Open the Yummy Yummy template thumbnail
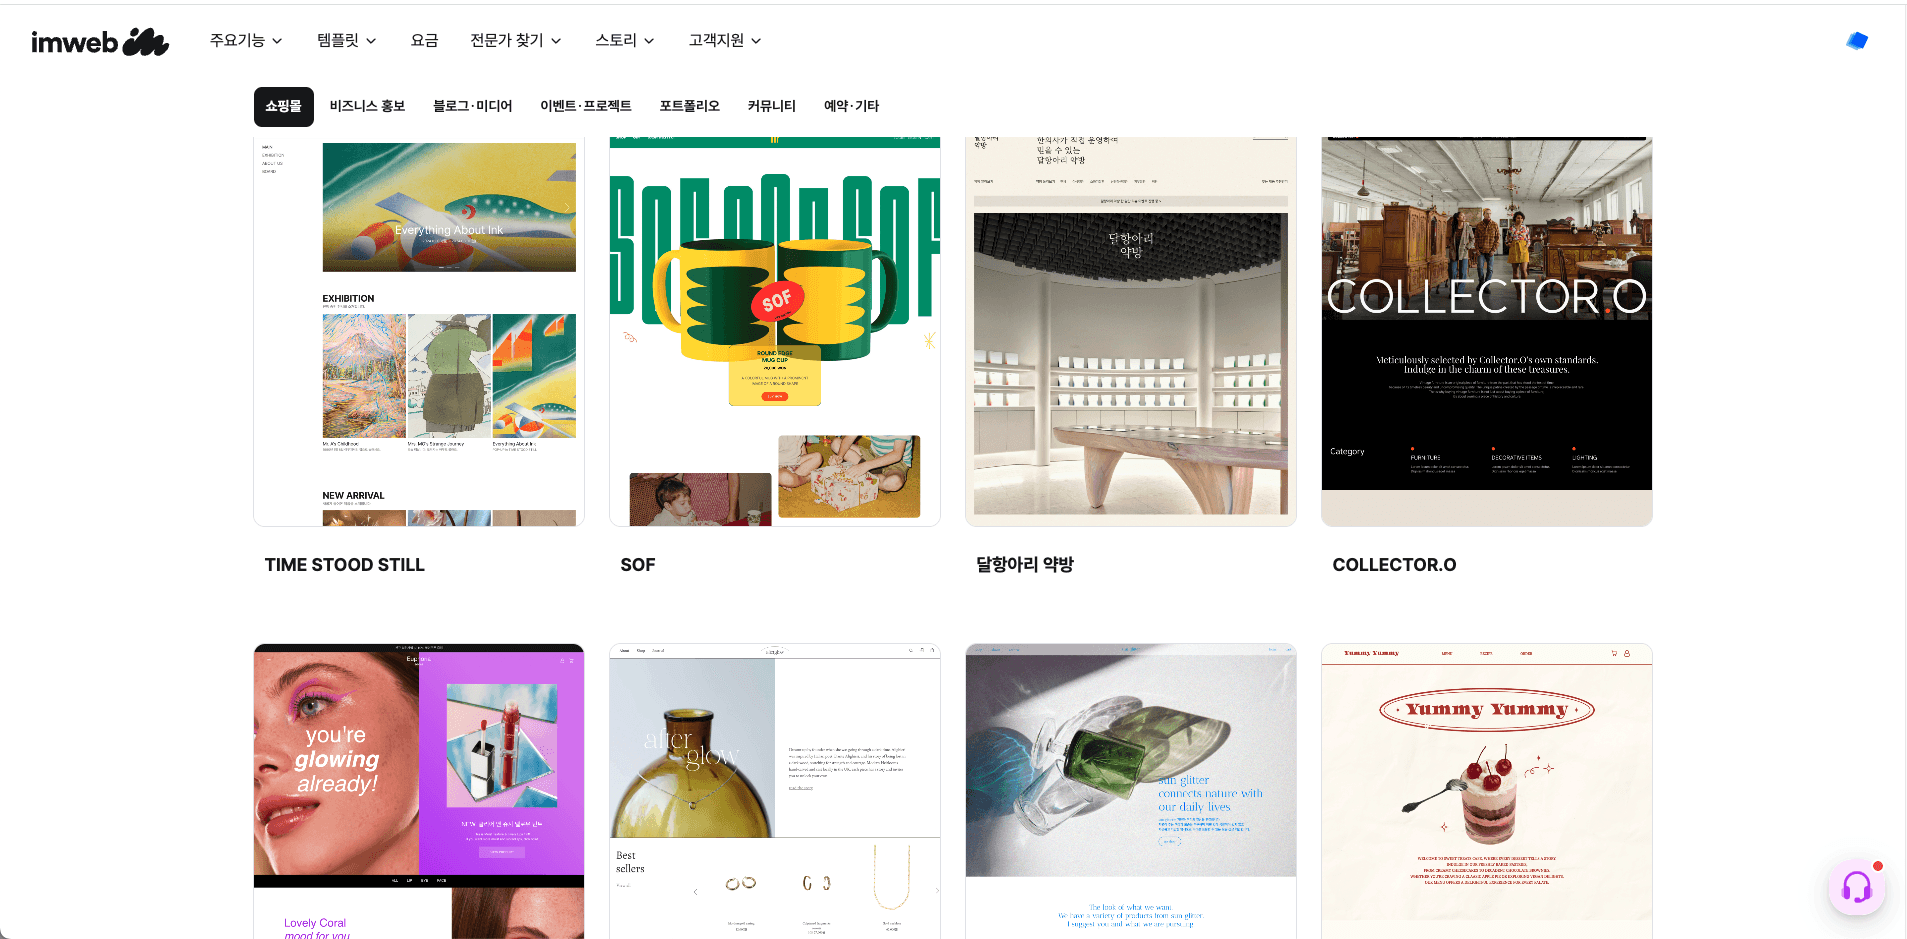Image resolution: width=1907 pixels, height=939 pixels. (x=1487, y=791)
